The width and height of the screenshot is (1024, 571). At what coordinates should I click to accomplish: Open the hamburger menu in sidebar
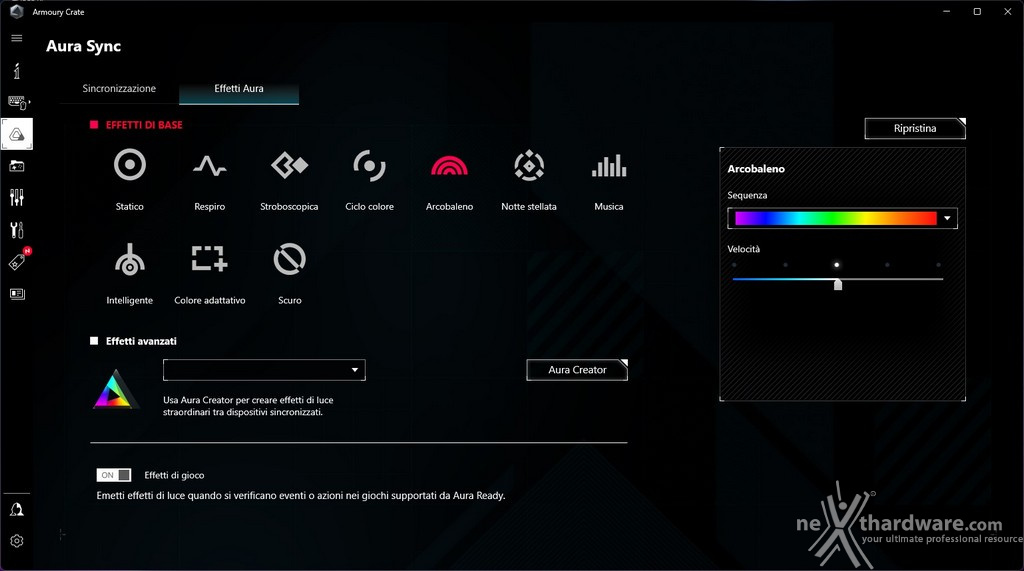tap(17, 38)
